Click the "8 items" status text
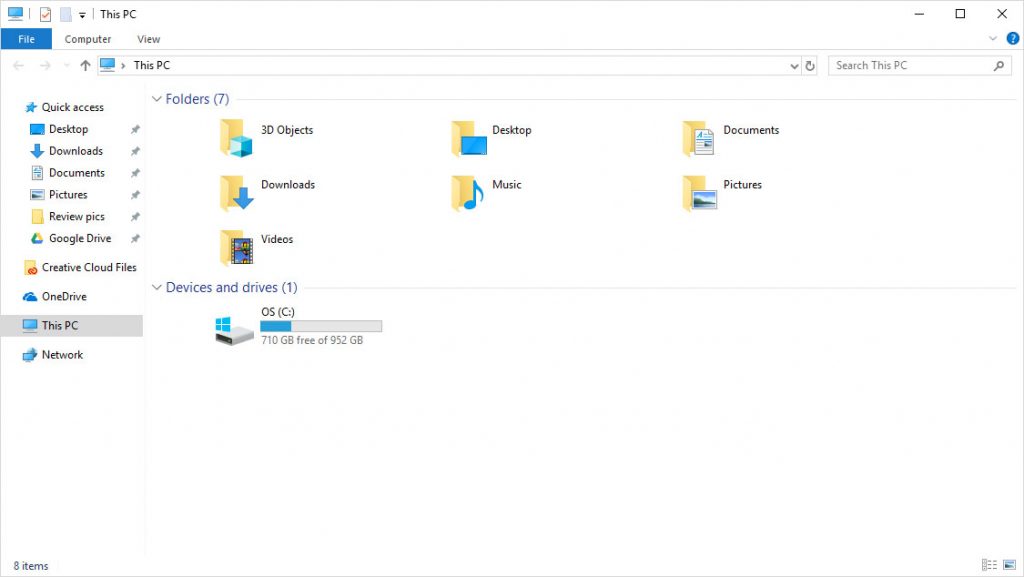Viewport: 1024px width, 577px height. click(x=31, y=566)
